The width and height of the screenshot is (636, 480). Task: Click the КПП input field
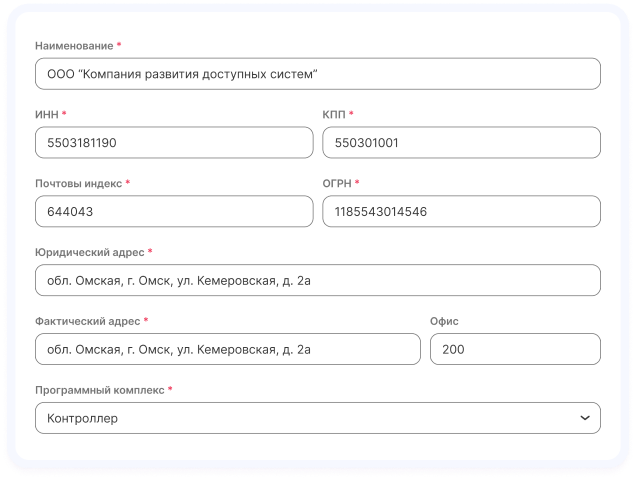[461, 143]
